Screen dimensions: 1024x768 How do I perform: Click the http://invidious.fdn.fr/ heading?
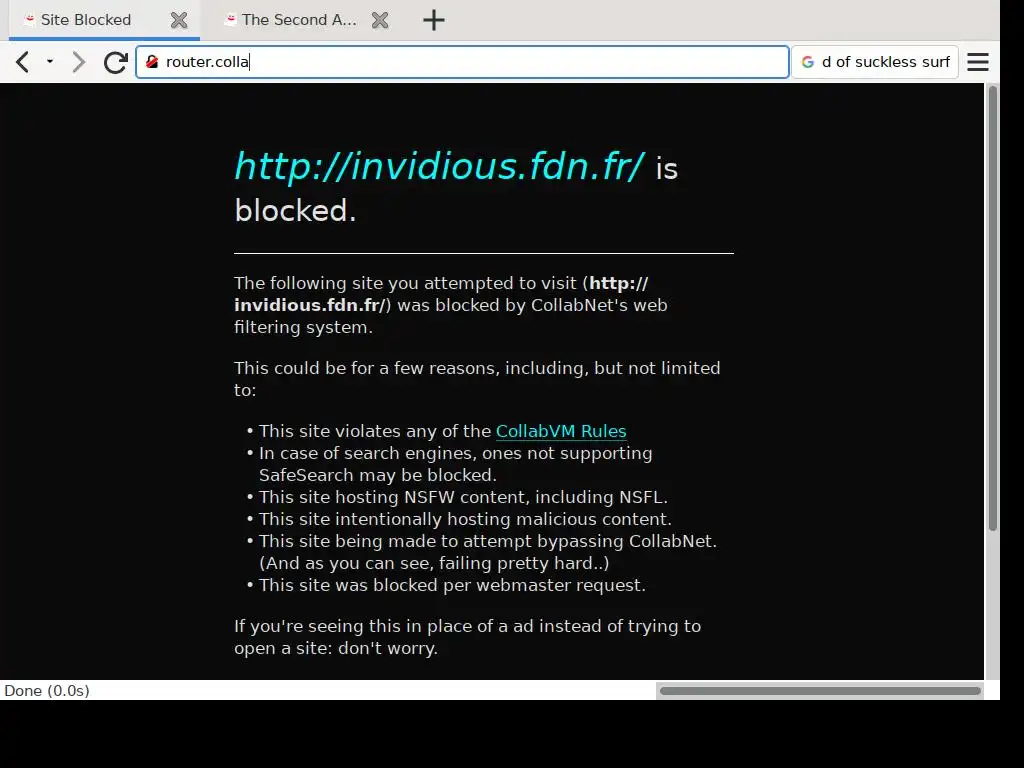440,166
